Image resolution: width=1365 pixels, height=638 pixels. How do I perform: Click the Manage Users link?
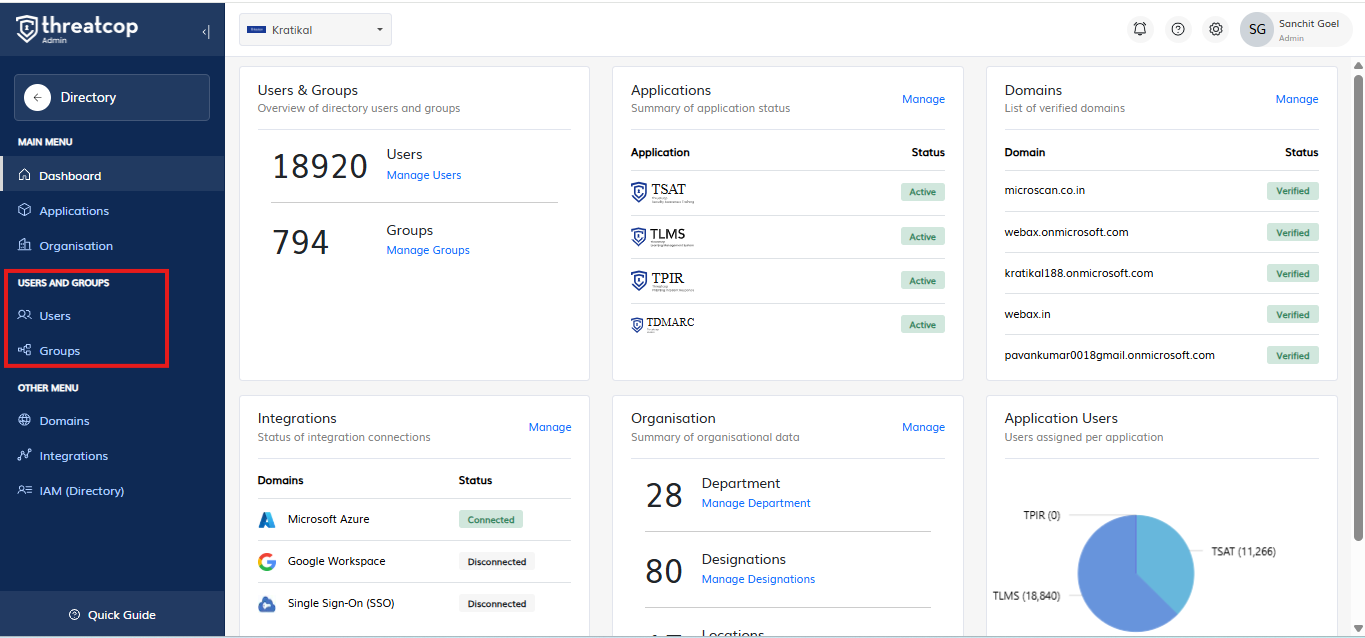click(x=424, y=175)
